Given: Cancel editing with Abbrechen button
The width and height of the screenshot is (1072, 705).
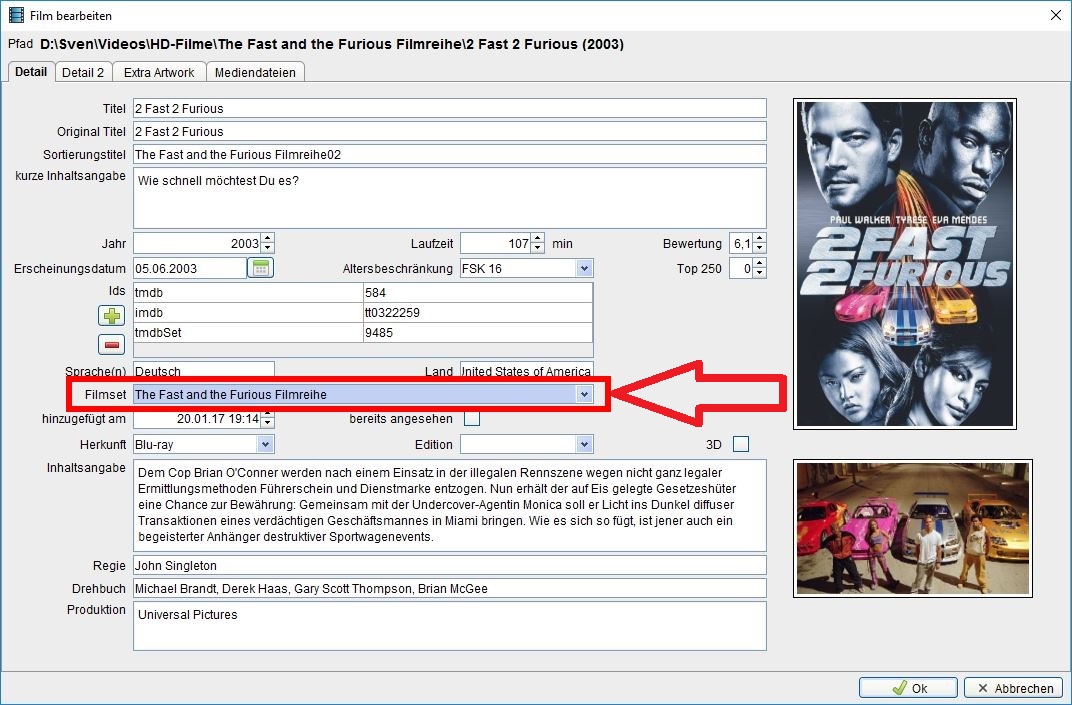Looking at the screenshot, I should pos(1014,688).
